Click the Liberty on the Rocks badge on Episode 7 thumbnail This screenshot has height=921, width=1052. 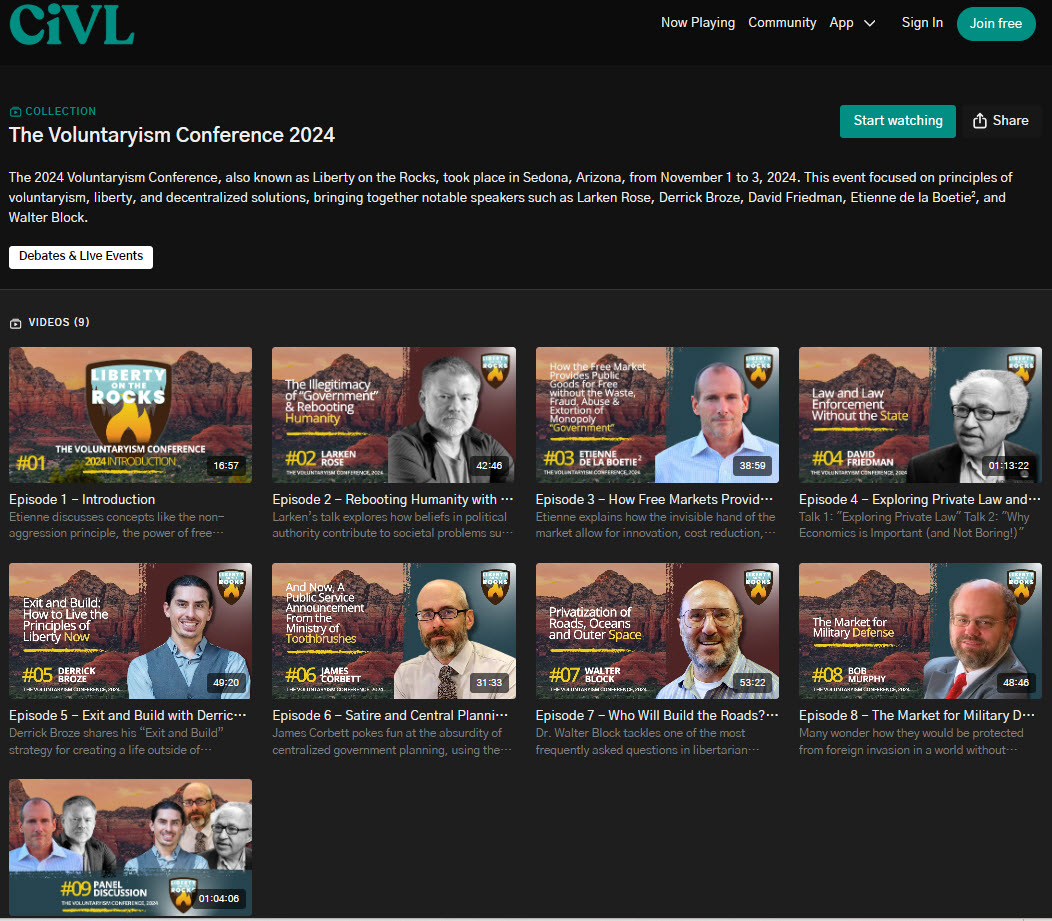pos(758,587)
